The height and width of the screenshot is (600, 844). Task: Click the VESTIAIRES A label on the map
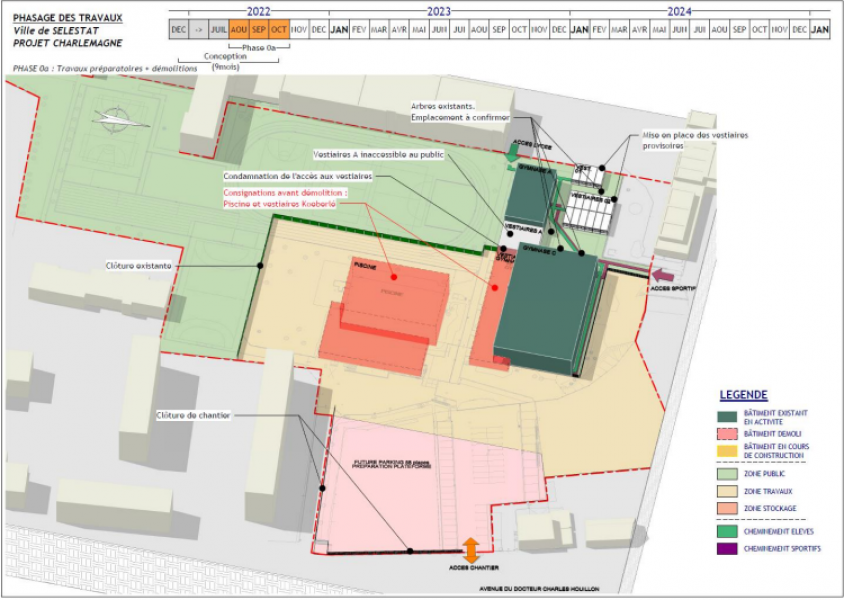click(x=523, y=230)
